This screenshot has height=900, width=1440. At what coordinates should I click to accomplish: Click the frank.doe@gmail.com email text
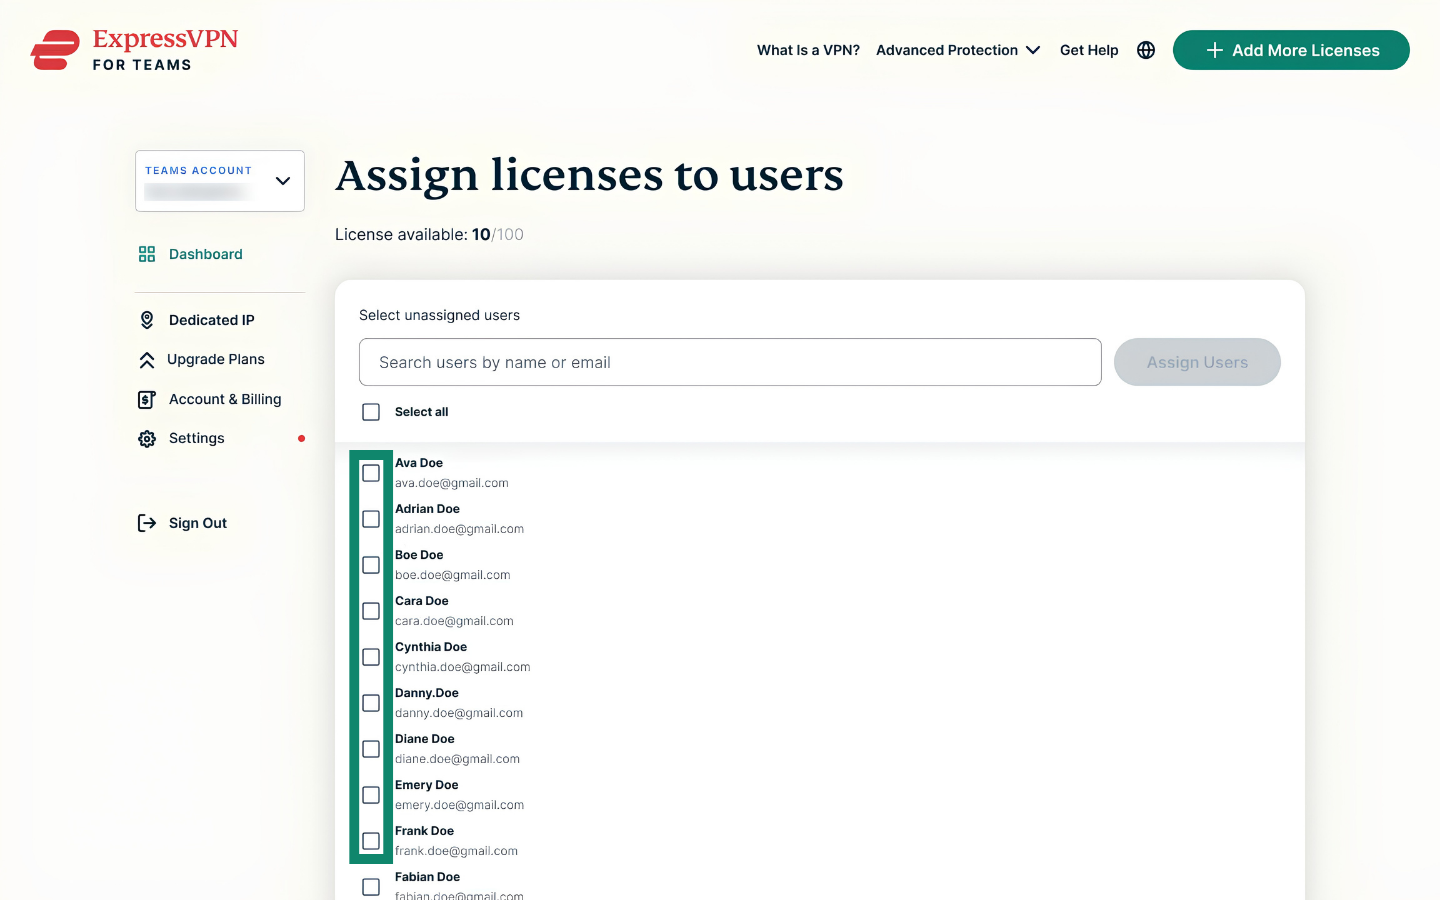pyautogui.click(x=456, y=851)
